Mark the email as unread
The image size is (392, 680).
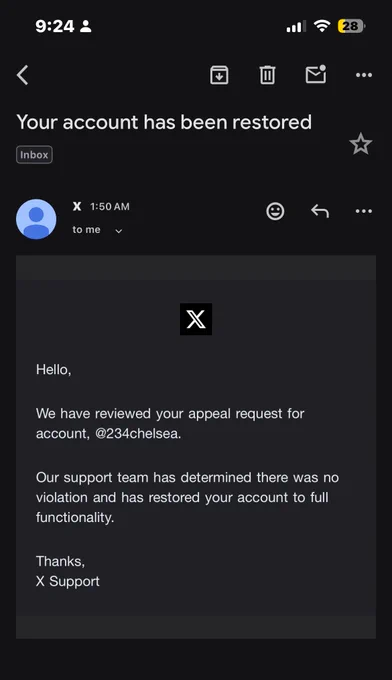316,74
